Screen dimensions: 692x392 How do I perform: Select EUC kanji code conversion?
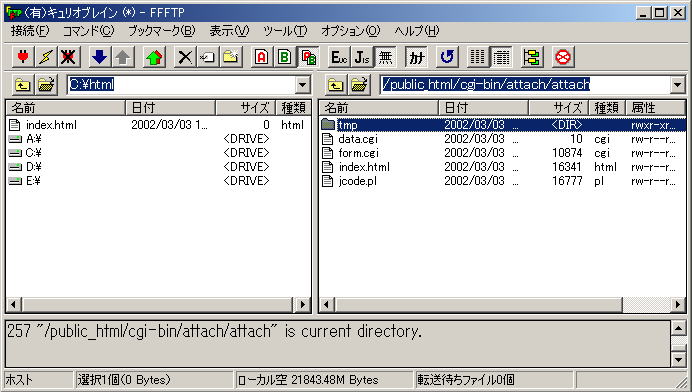339,57
